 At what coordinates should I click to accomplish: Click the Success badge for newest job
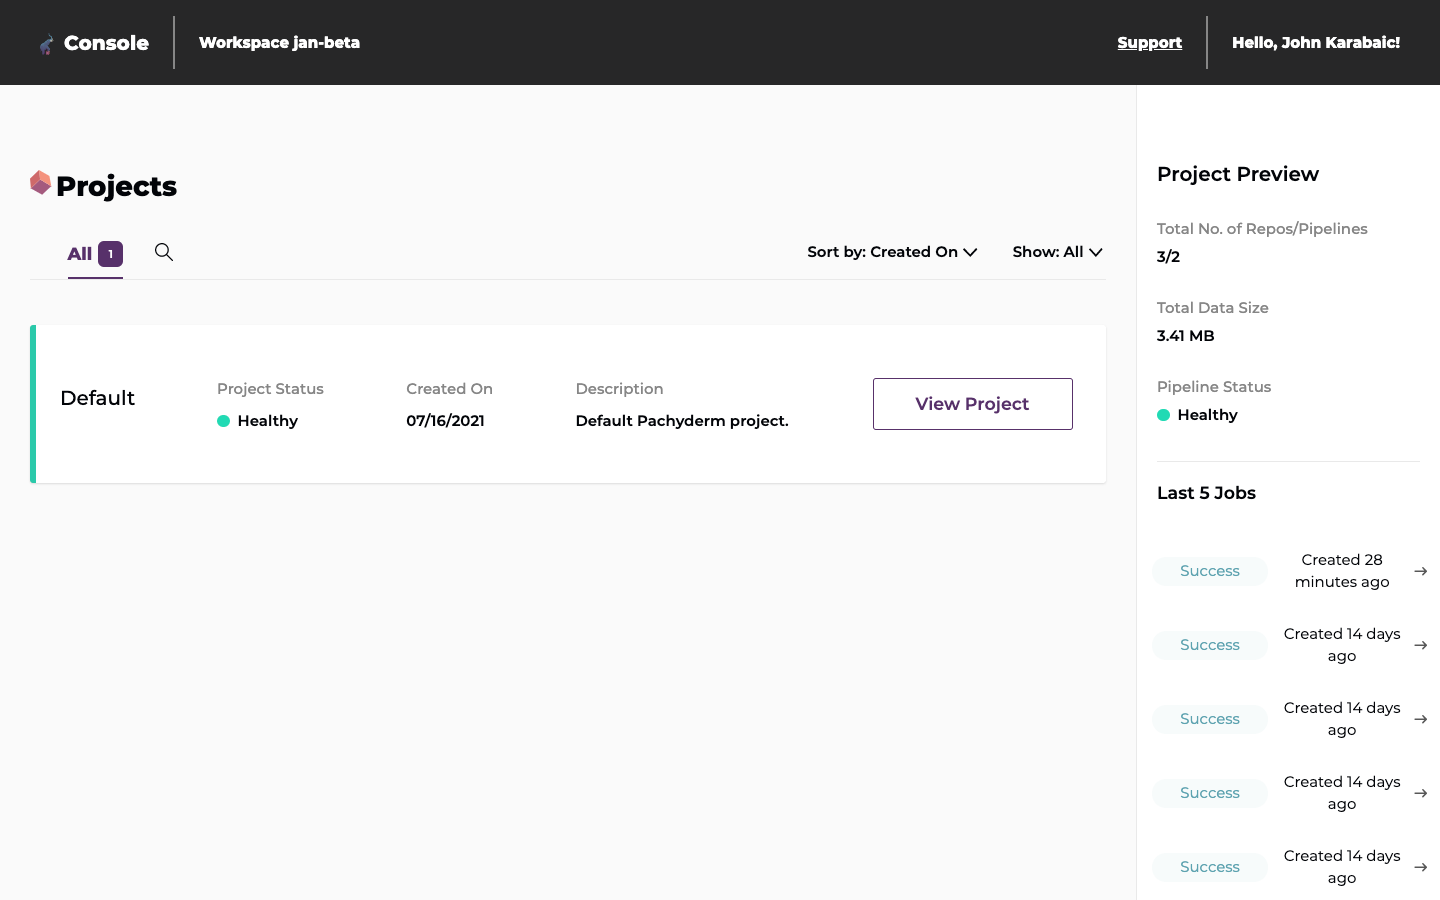coord(1209,571)
